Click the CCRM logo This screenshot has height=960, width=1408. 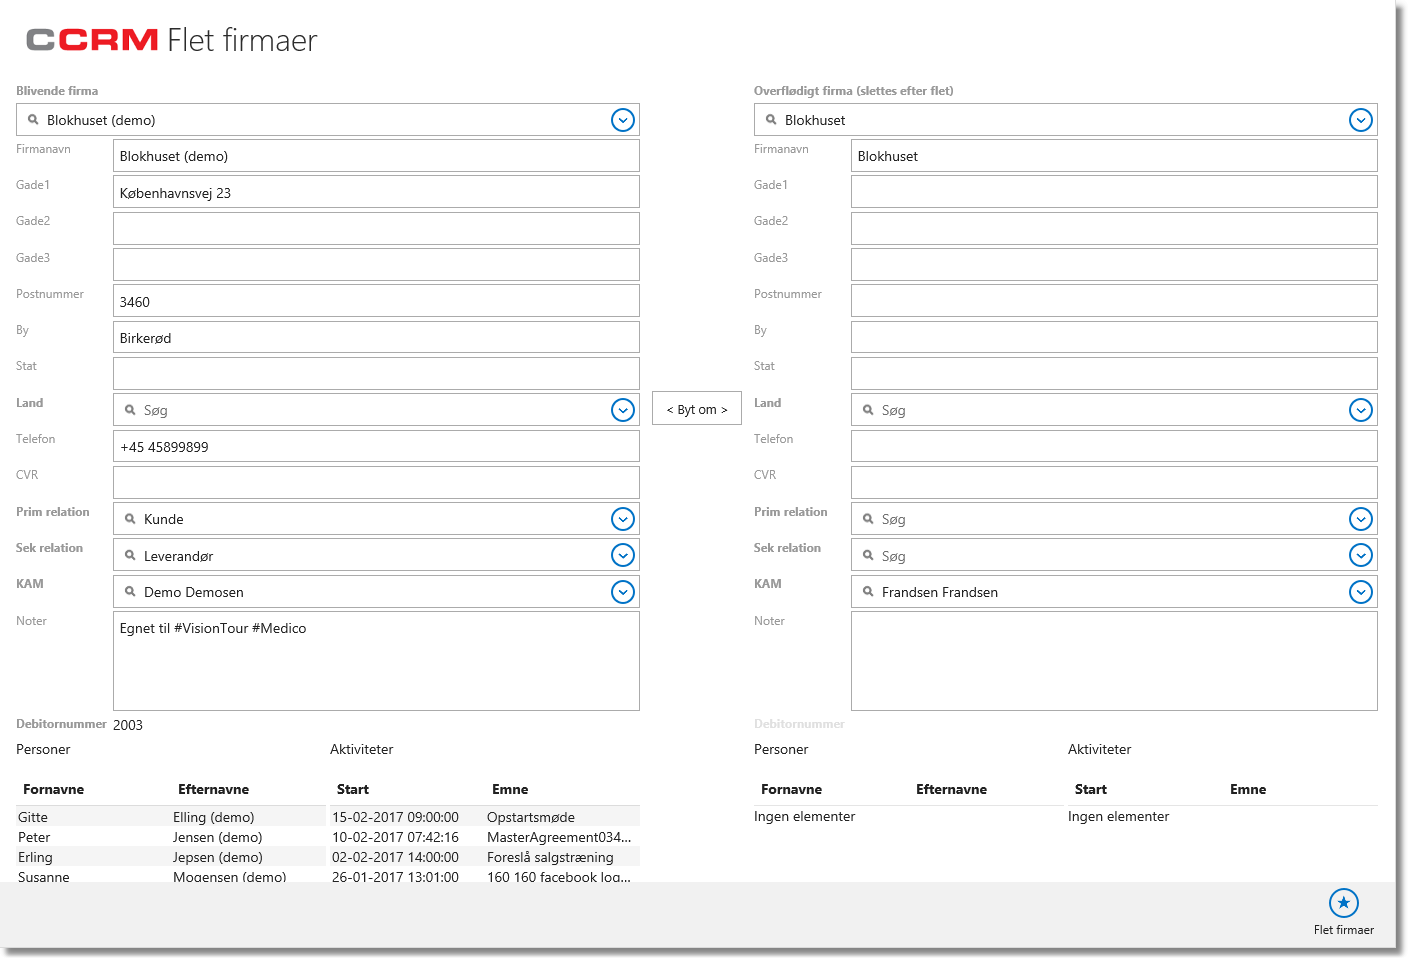pyautogui.click(x=92, y=40)
